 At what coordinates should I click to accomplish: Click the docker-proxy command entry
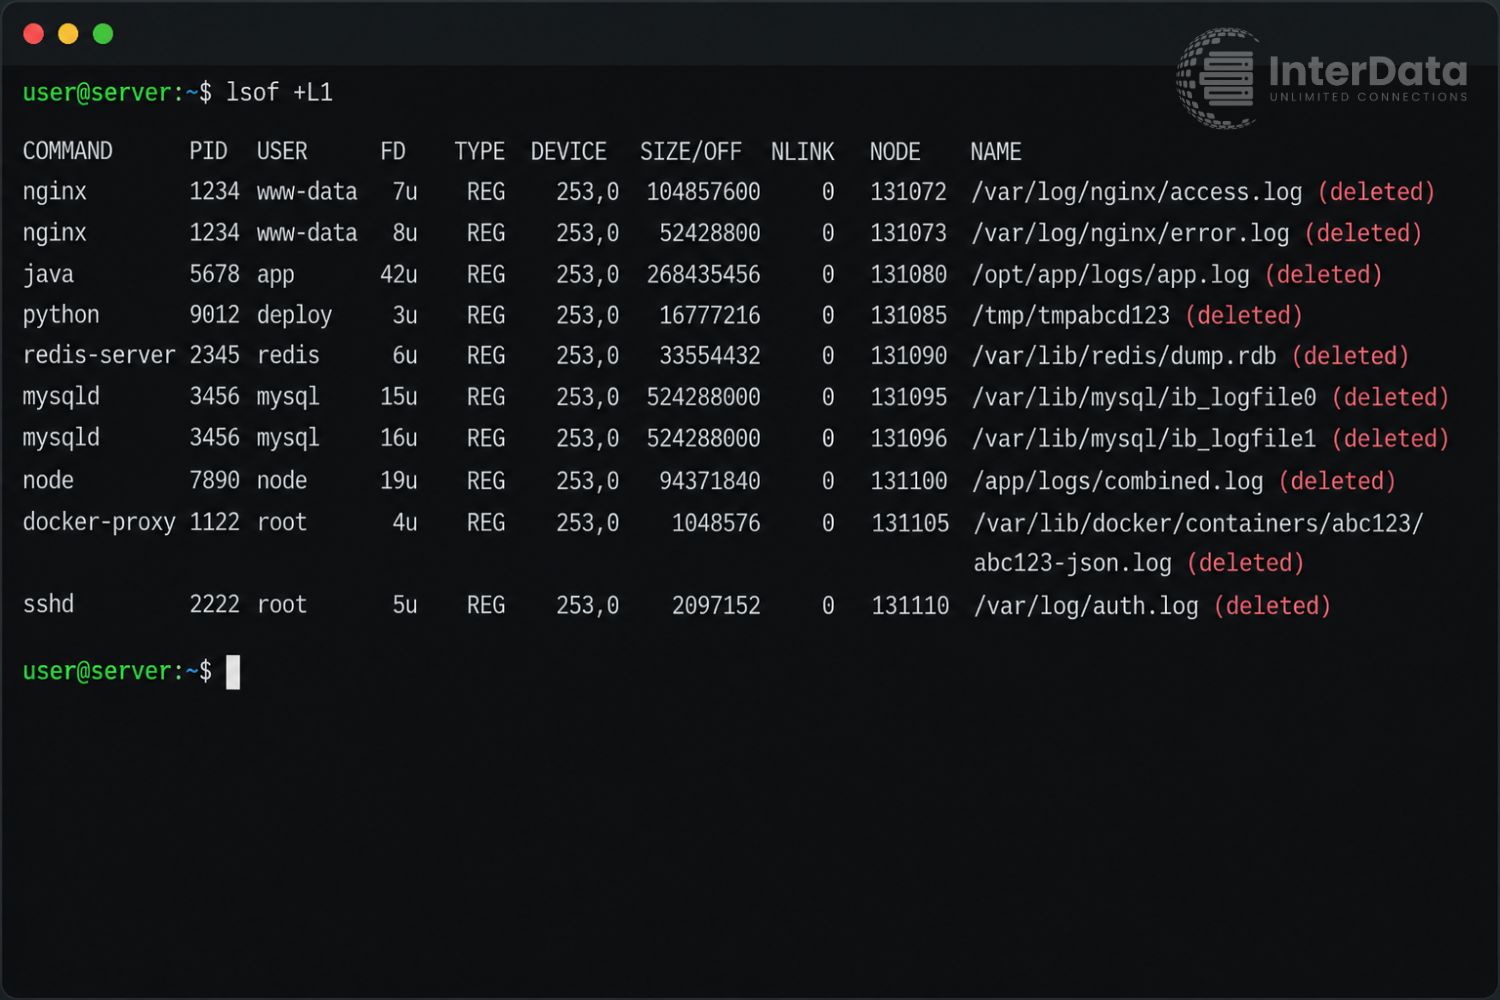point(99,522)
